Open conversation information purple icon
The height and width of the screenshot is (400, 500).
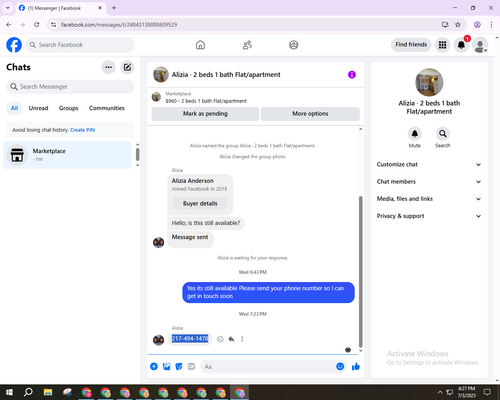pyautogui.click(x=352, y=75)
